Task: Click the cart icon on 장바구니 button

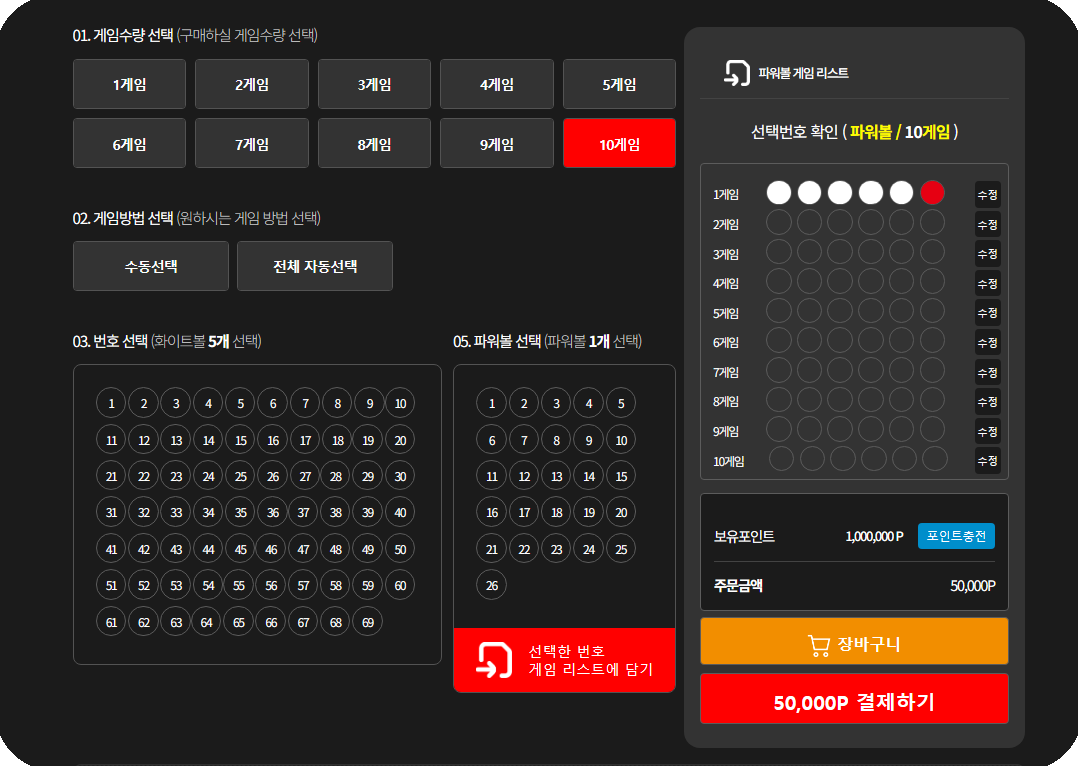Action: click(x=819, y=645)
